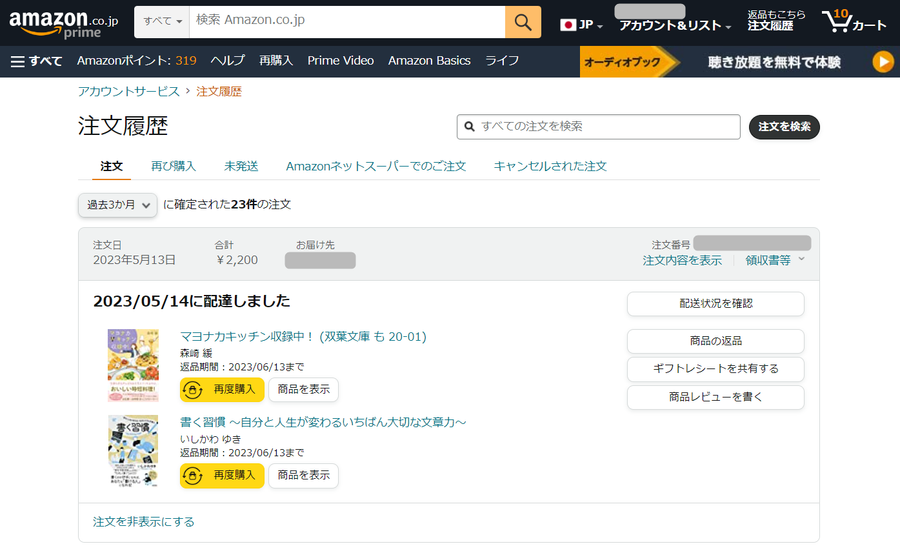Open the hamburger すべて menu
Viewport: 900px width, 546px height.
36,61
